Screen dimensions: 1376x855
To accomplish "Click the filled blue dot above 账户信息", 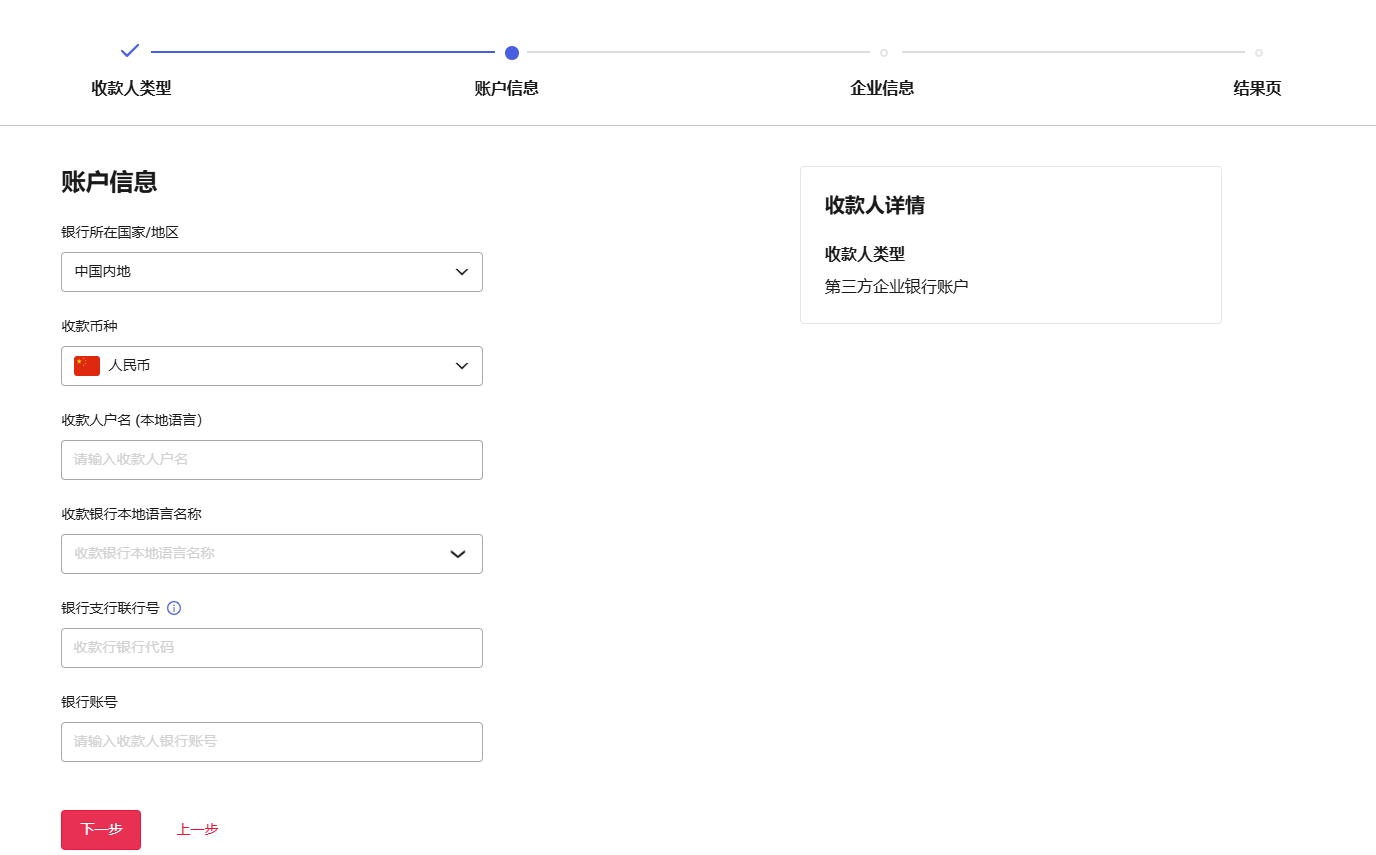I will point(512,53).
